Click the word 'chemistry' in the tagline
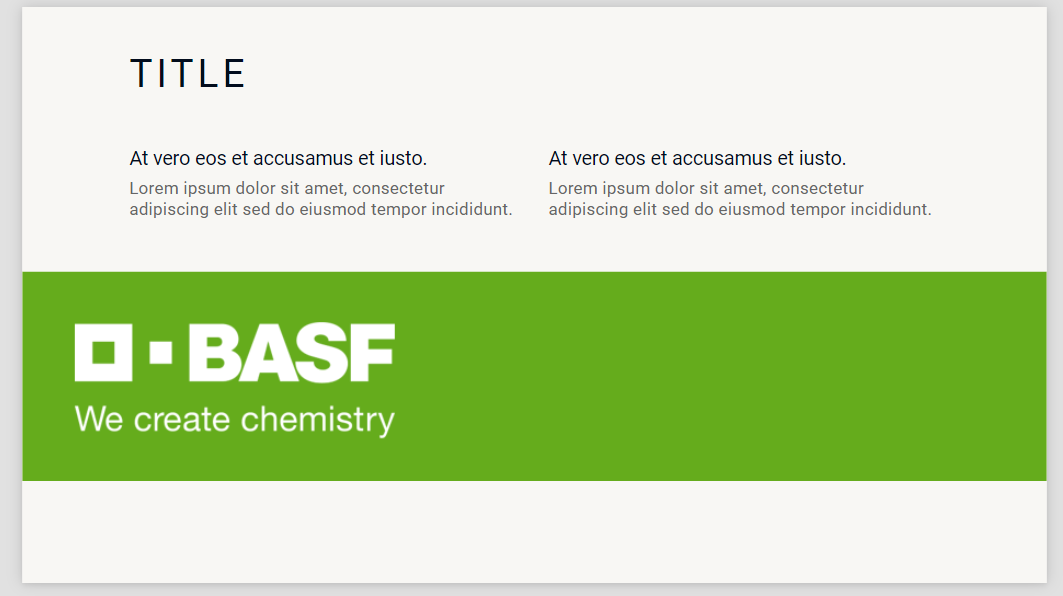The image size is (1063, 596). [317, 420]
